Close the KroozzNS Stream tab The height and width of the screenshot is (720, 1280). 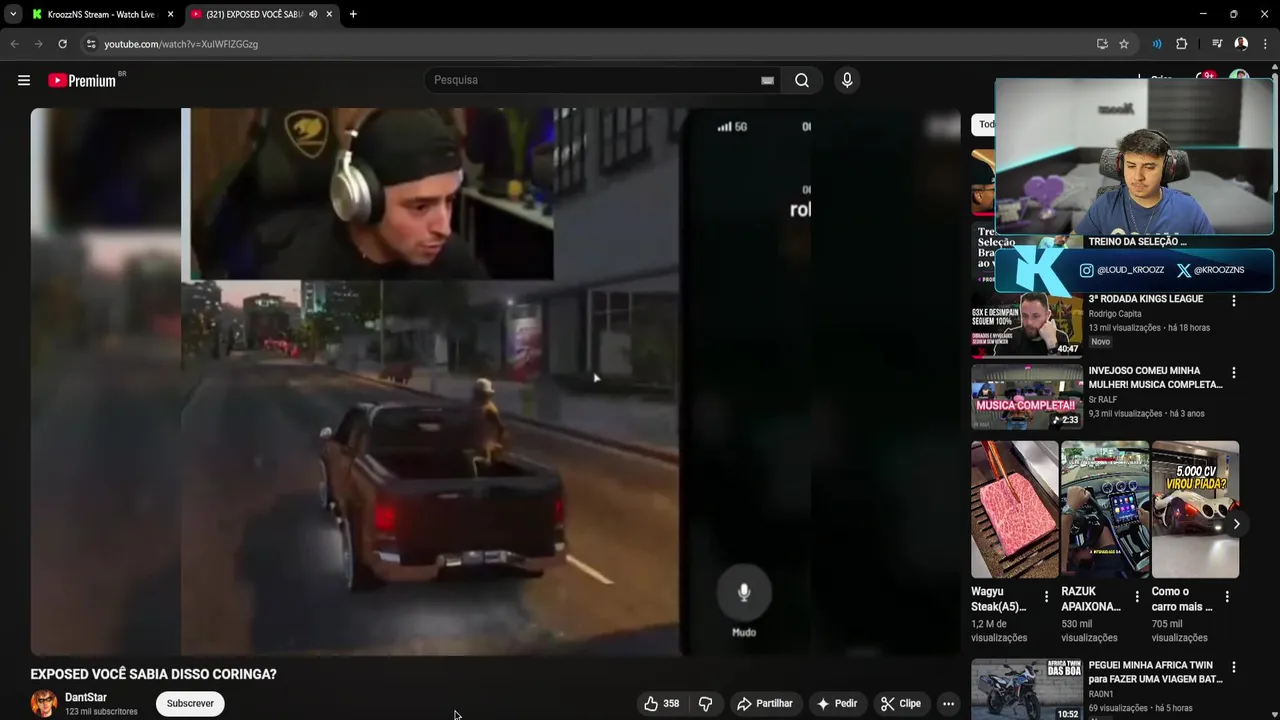click(x=170, y=14)
